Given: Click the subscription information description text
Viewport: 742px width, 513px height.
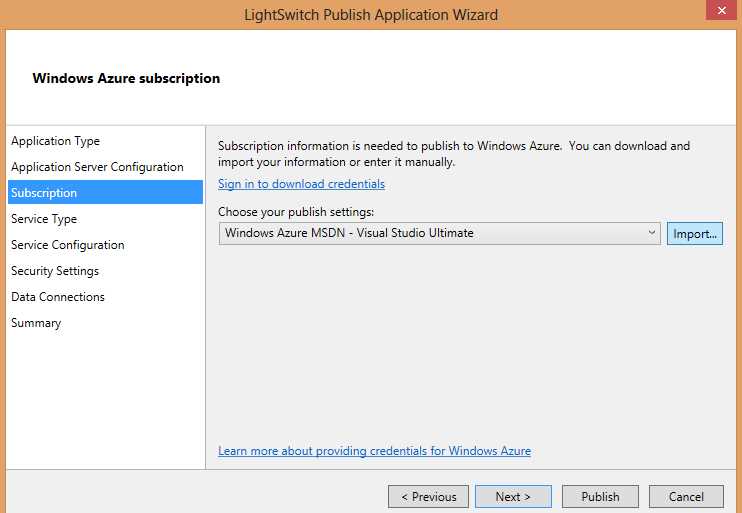Looking at the screenshot, I should click(454, 154).
